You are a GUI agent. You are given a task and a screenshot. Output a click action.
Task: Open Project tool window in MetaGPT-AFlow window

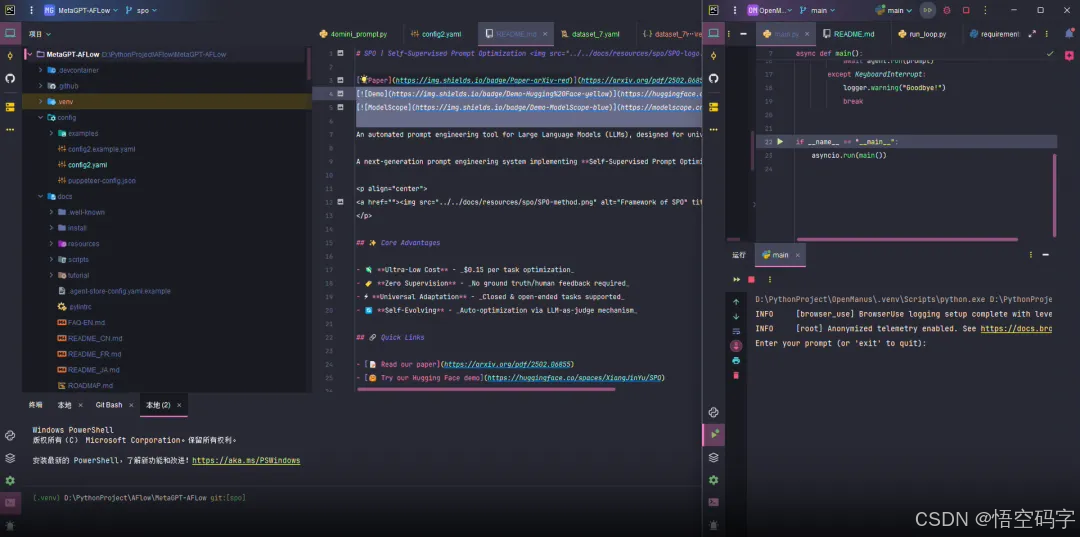[10, 33]
